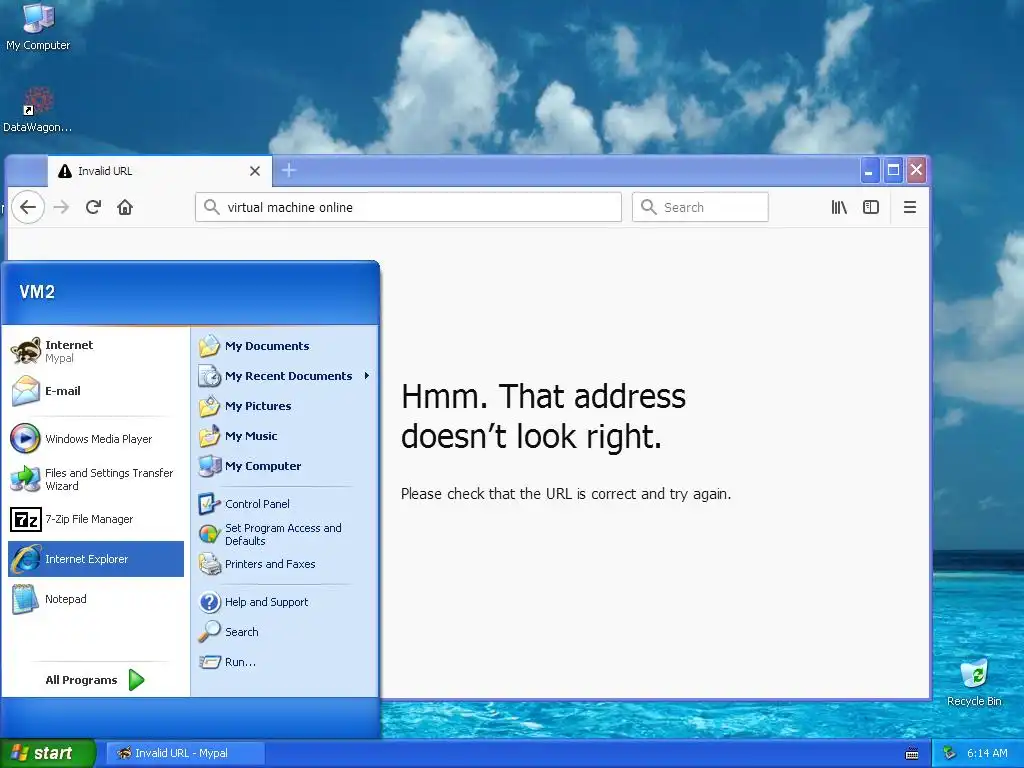Reload the page with the refresh icon
The height and width of the screenshot is (768, 1024).
click(x=93, y=208)
